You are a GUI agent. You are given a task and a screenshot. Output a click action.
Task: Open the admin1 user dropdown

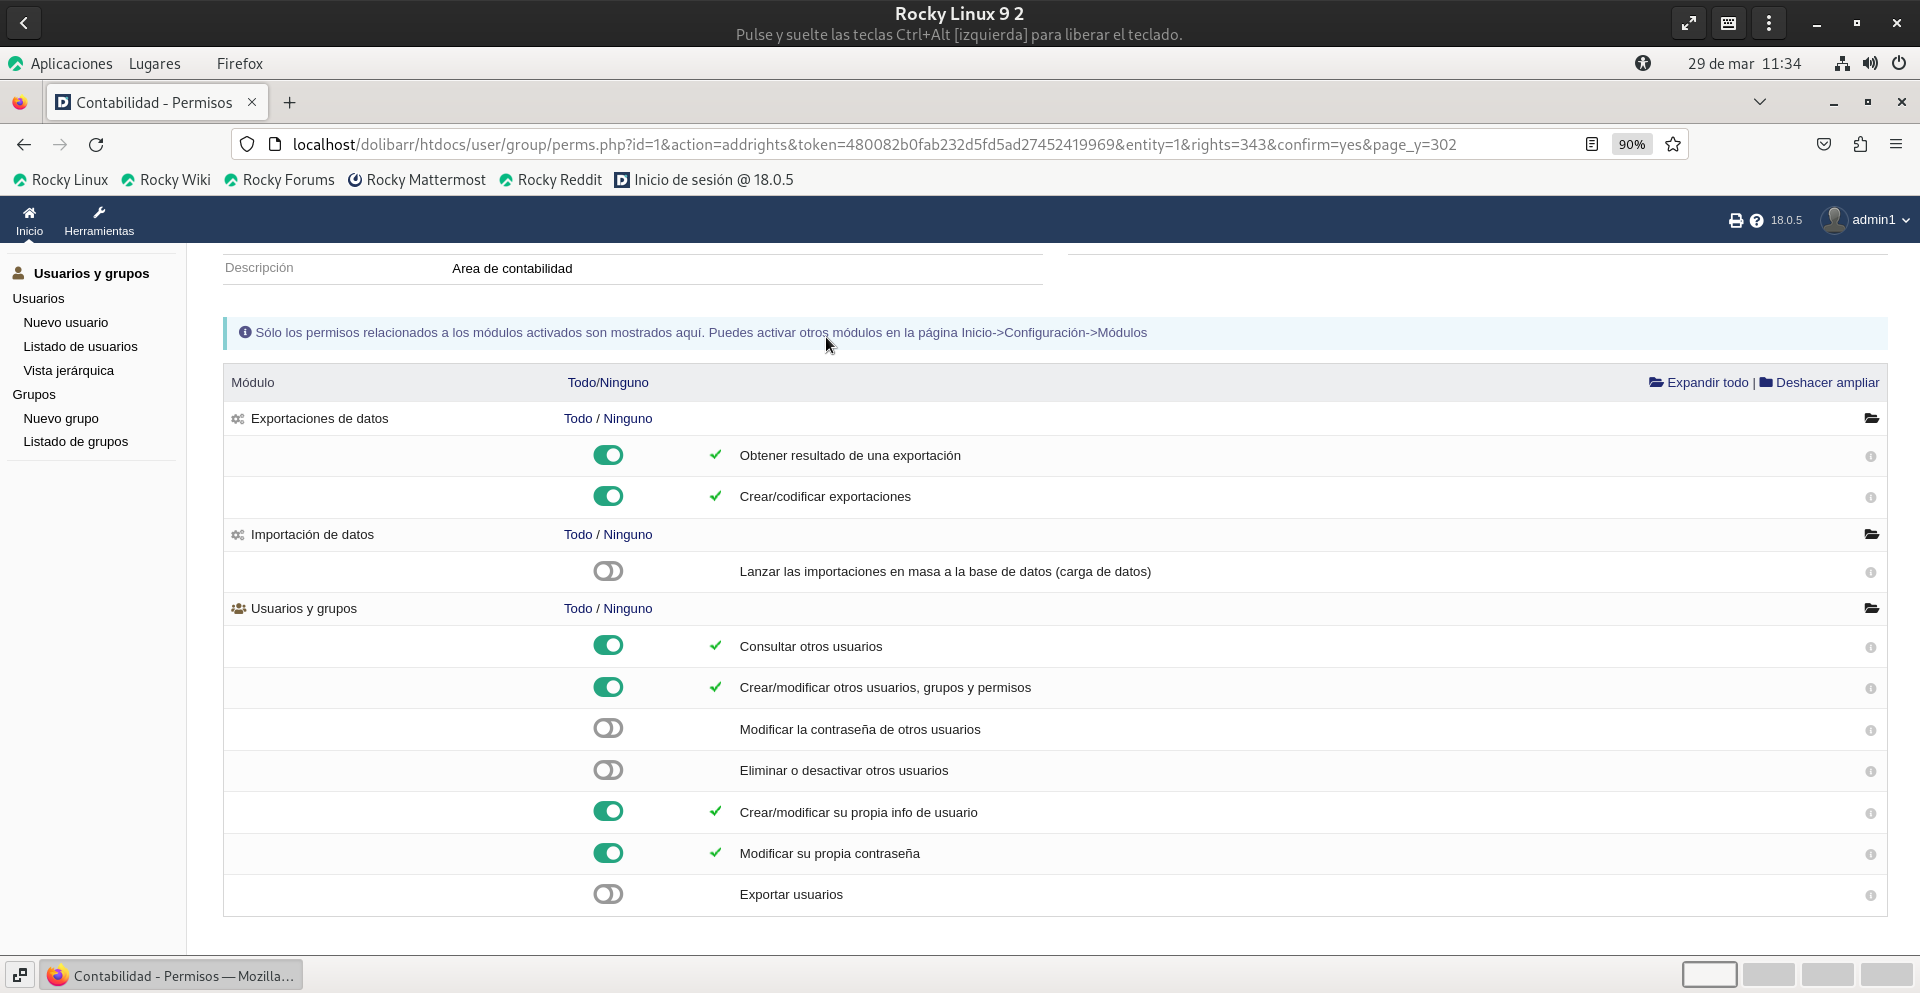pos(1866,220)
